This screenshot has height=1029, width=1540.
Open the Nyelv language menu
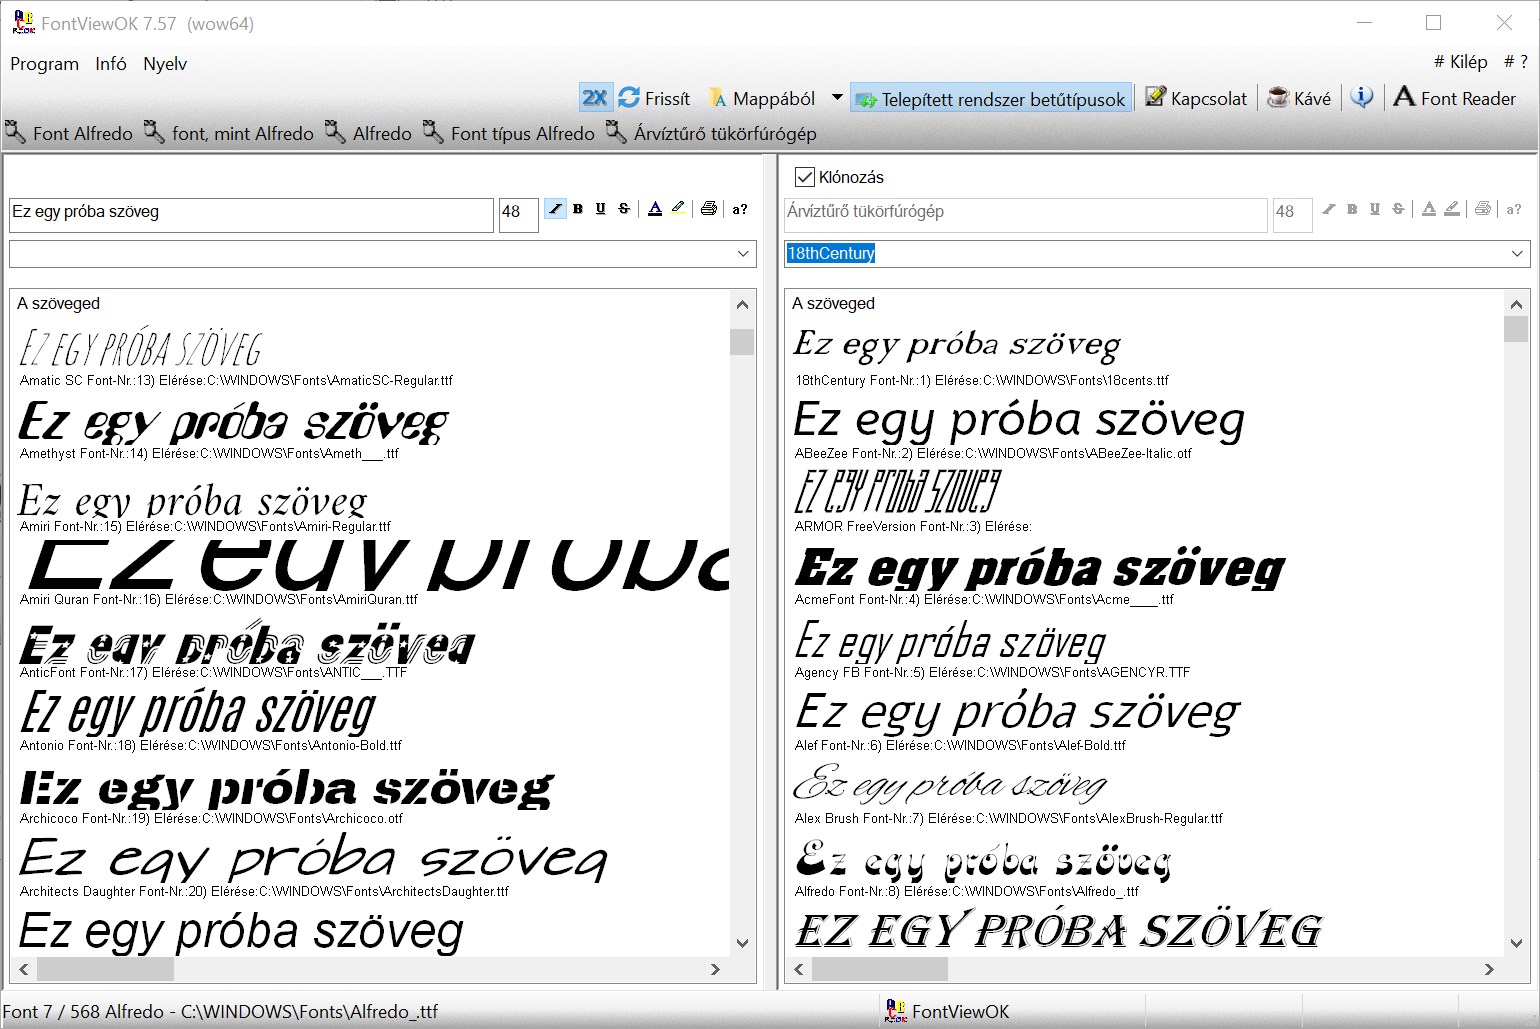pyautogui.click(x=165, y=64)
